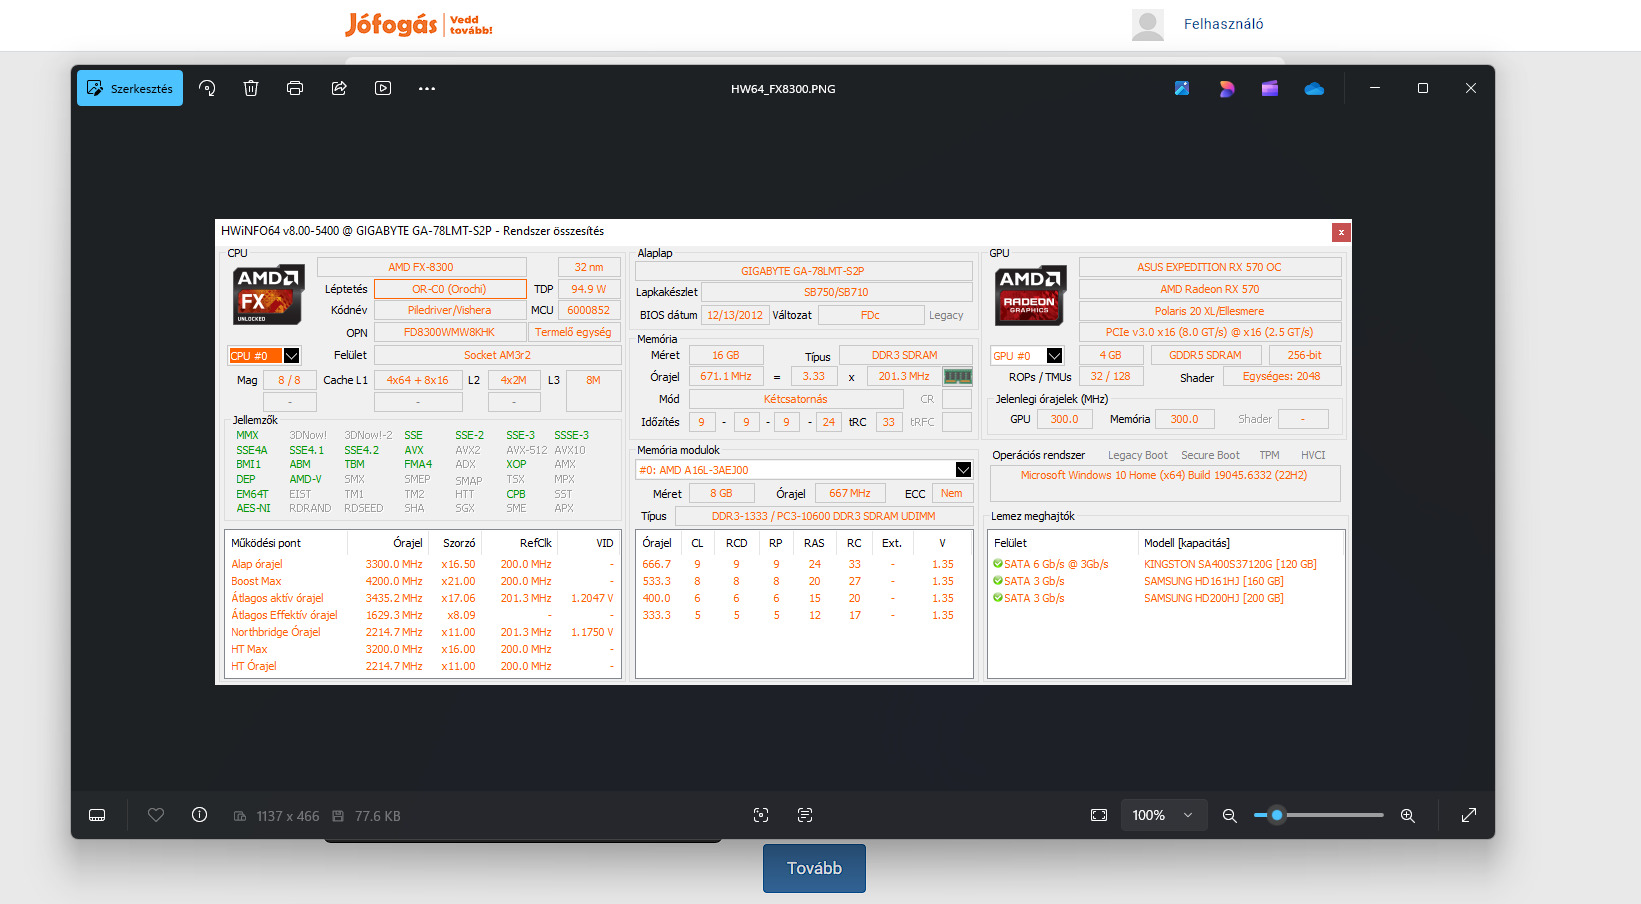
Task: Open the Clipchamp icon in title bar
Action: tap(1270, 88)
